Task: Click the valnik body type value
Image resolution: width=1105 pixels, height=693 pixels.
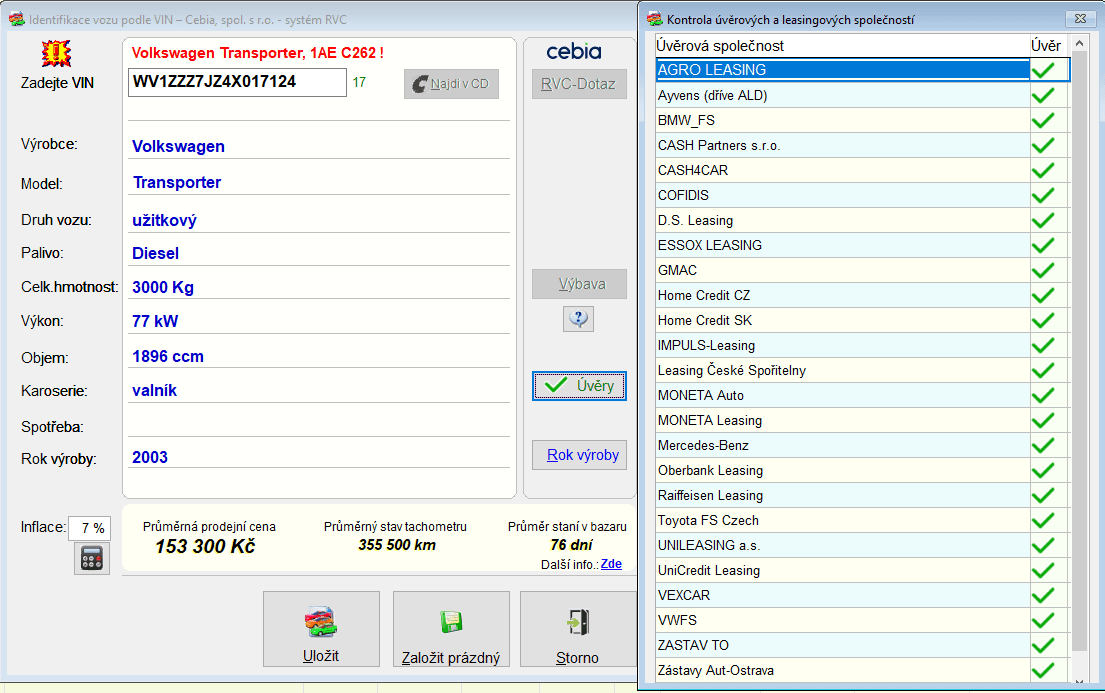Action: click(154, 391)
